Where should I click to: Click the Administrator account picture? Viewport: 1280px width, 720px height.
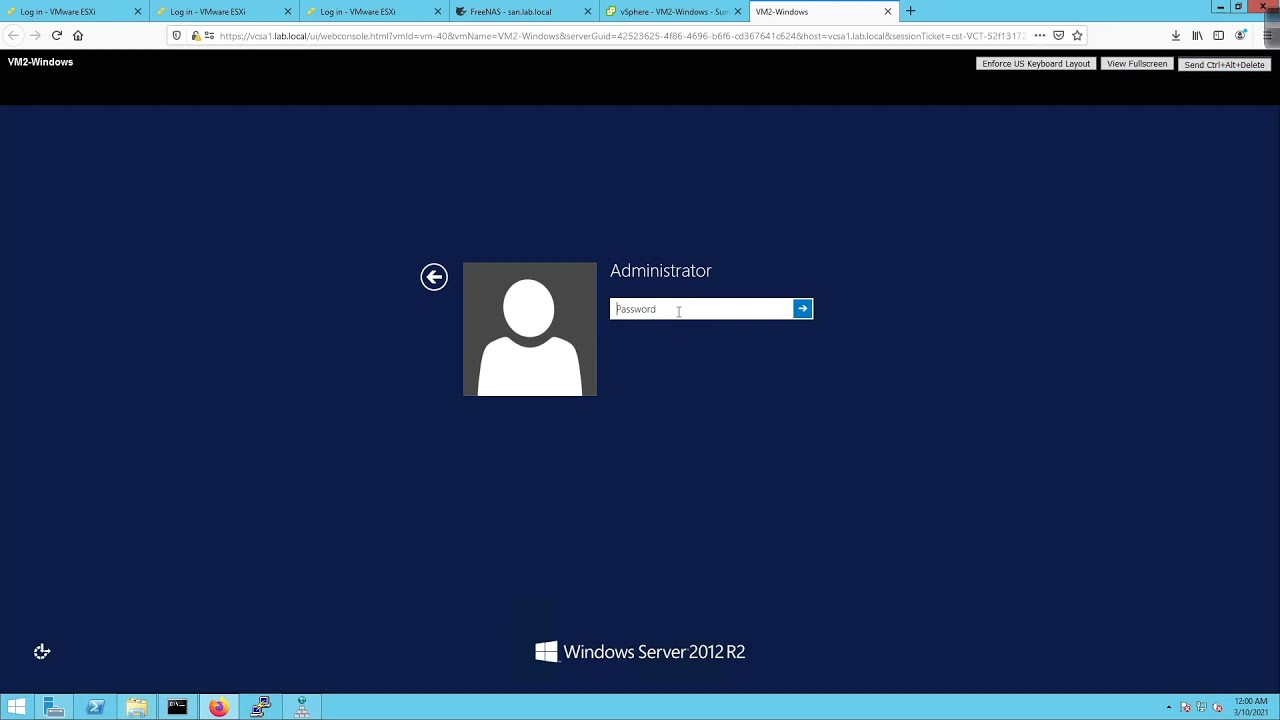pos(530,329)
